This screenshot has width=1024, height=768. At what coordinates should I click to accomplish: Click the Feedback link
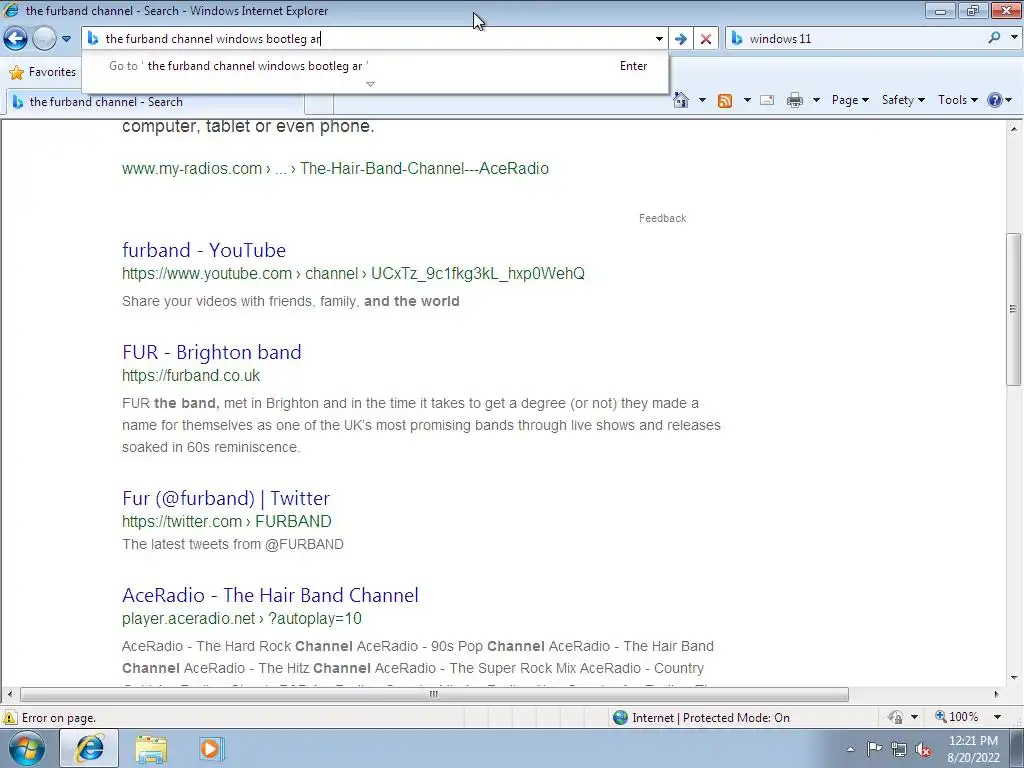(662, 218)
